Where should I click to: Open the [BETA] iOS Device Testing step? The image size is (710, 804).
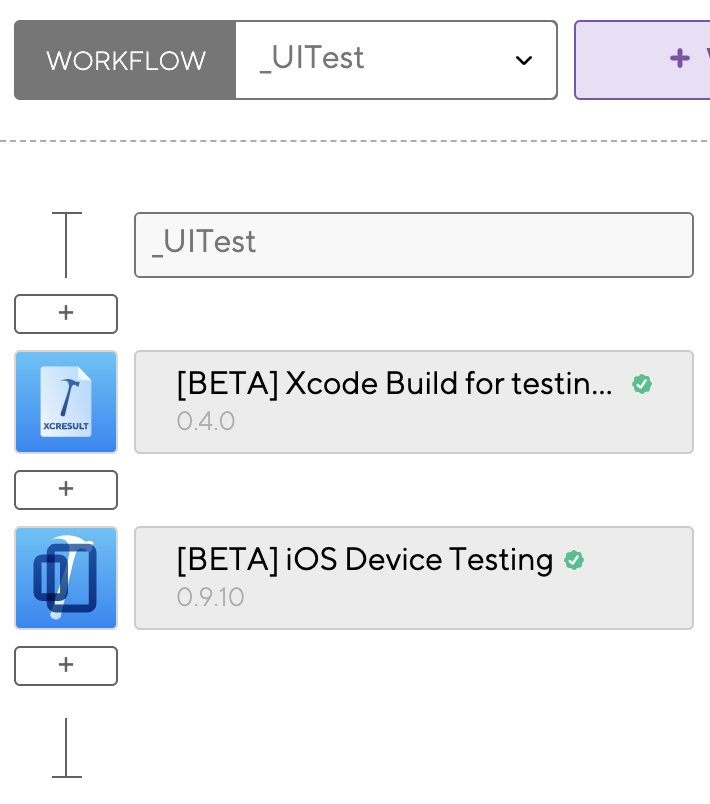(414, 578)
